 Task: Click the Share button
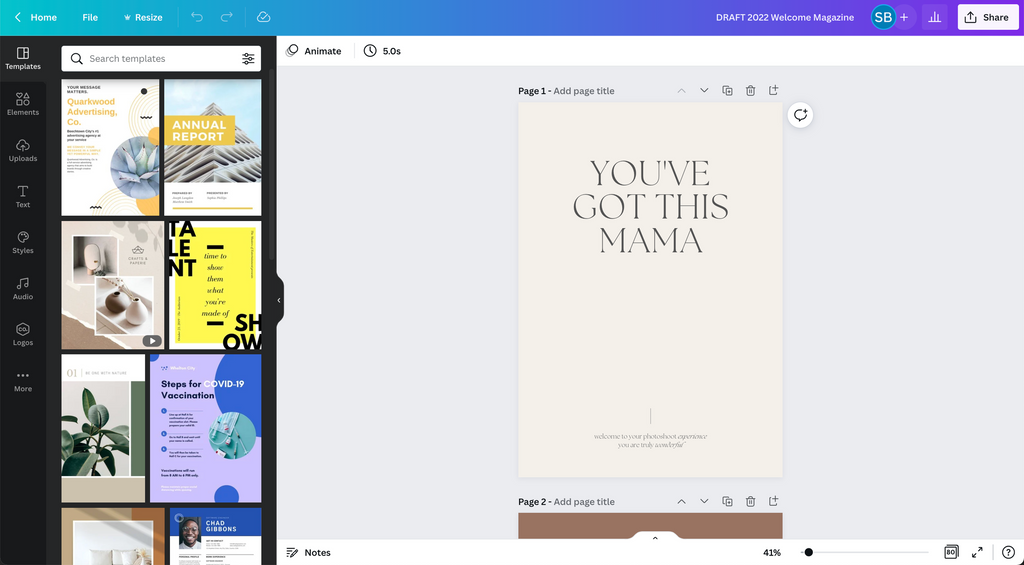click(x=986, y=17)
